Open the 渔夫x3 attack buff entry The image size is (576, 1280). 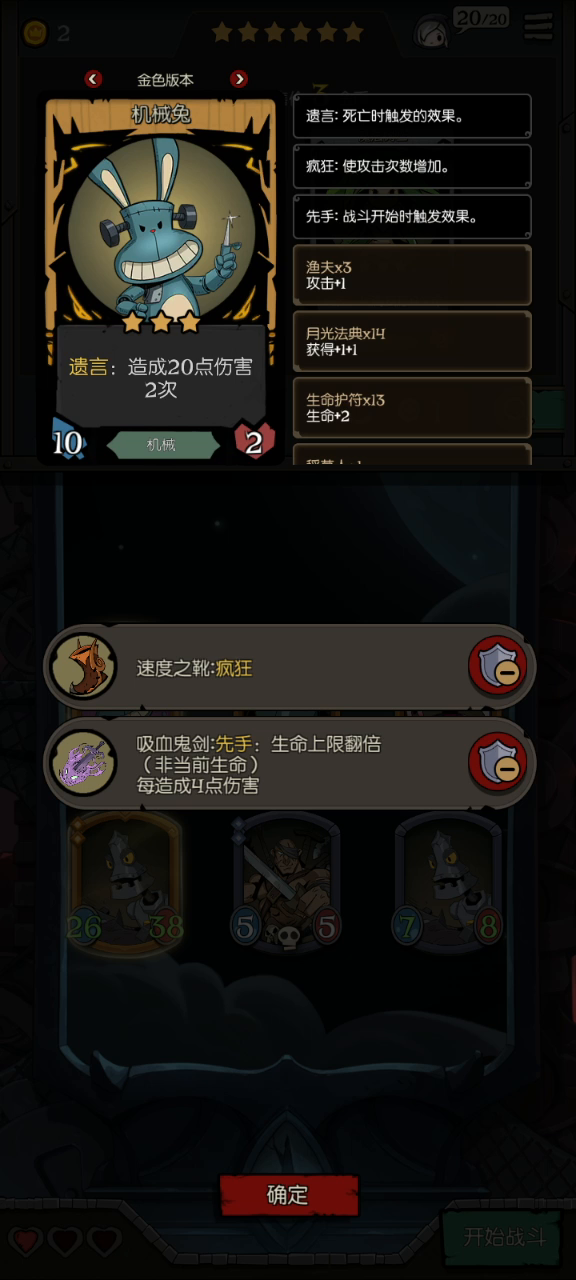pyautogui.click(x=412, y=275)
